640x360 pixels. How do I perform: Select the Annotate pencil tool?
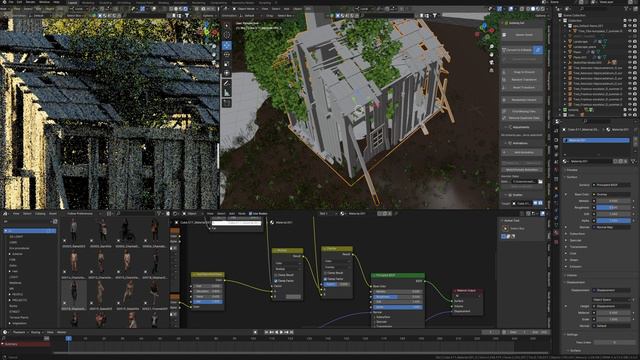pyautogui.click(x=227, y=84)
